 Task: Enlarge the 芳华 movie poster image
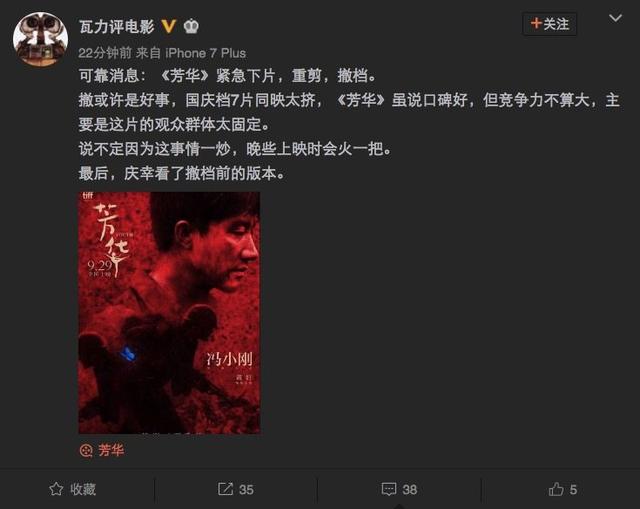[x=169, y=313]
